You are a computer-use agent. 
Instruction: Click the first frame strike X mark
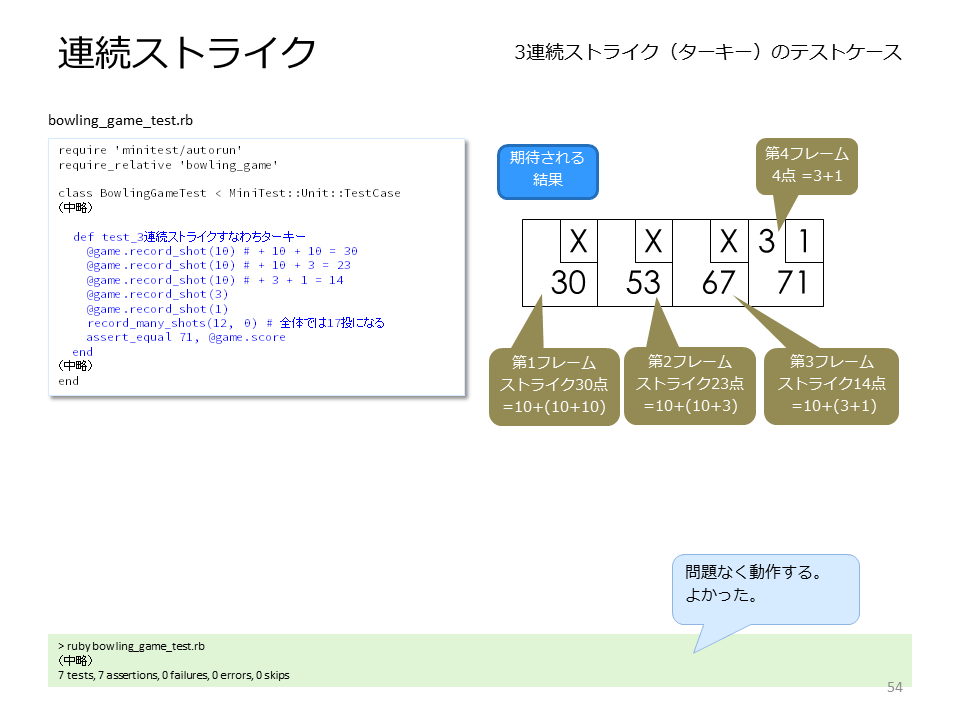(579, 241)
